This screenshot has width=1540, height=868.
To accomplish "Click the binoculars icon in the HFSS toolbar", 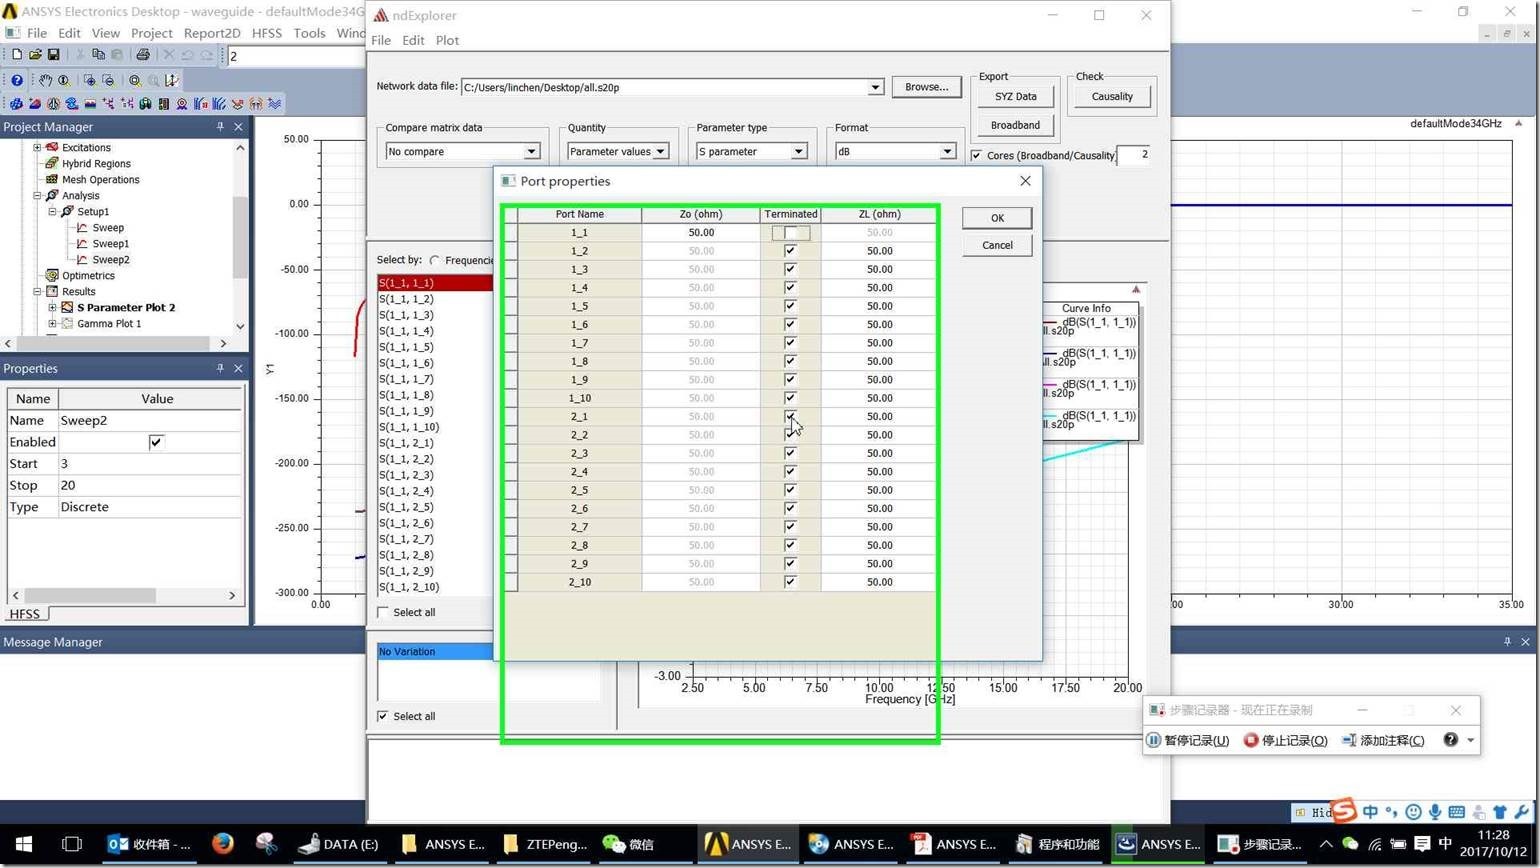I will [x=145, y=103].
